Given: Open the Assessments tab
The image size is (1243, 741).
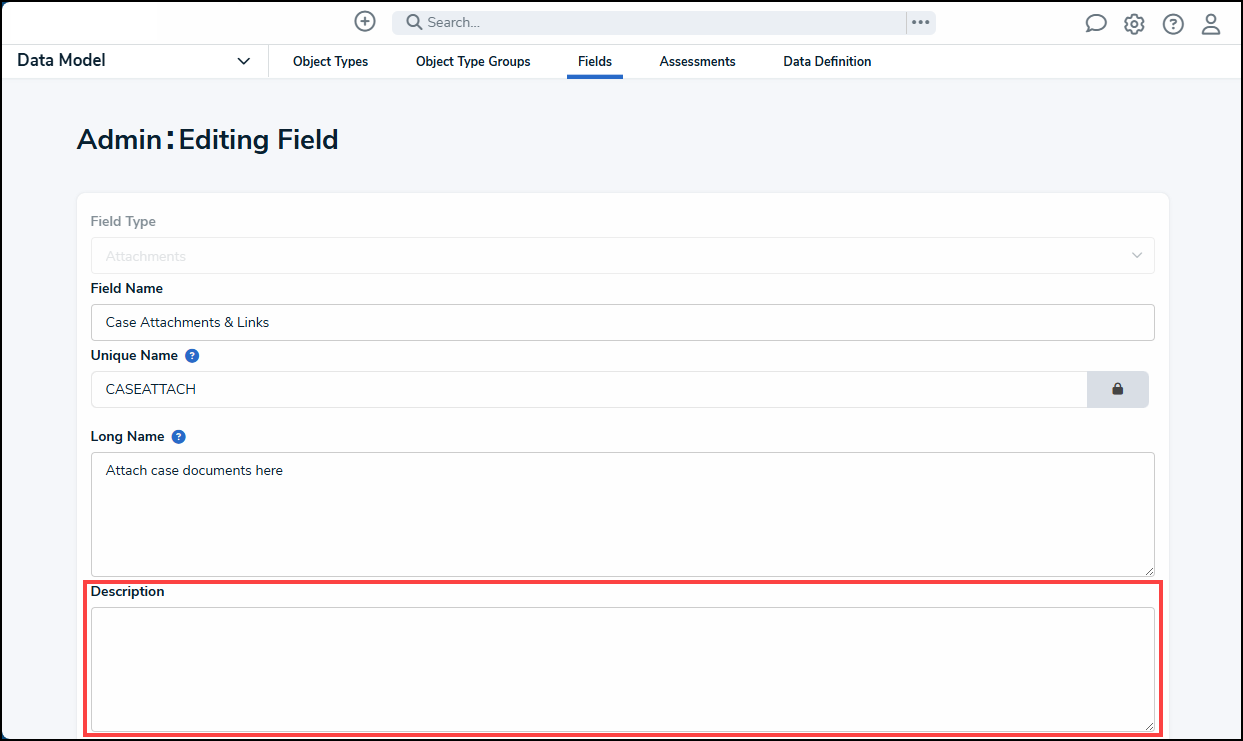Looking at the screenshot, I should click(x=697, y=61).
